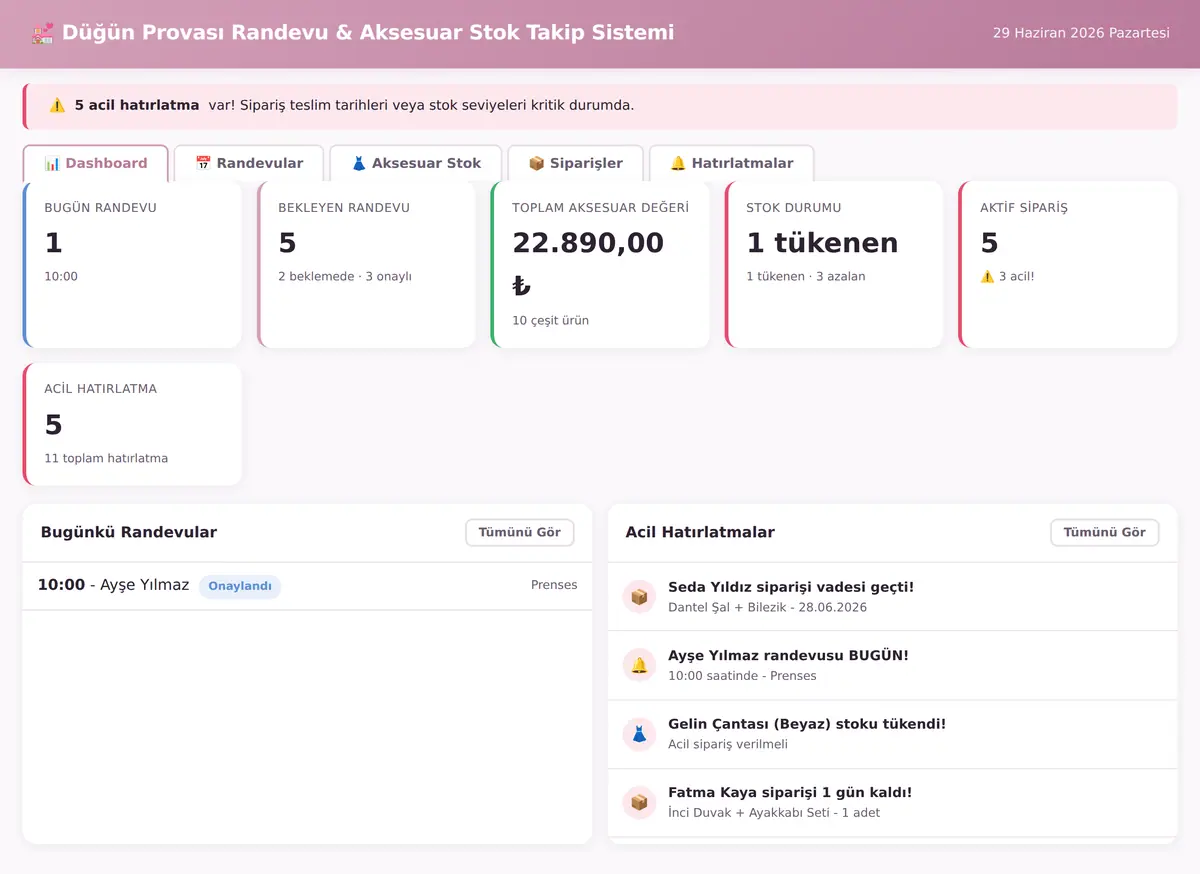Click package icon beside Fatma Kaya reminder
The width and height of the screenshot is (1200, 874).
pos(639,802)
